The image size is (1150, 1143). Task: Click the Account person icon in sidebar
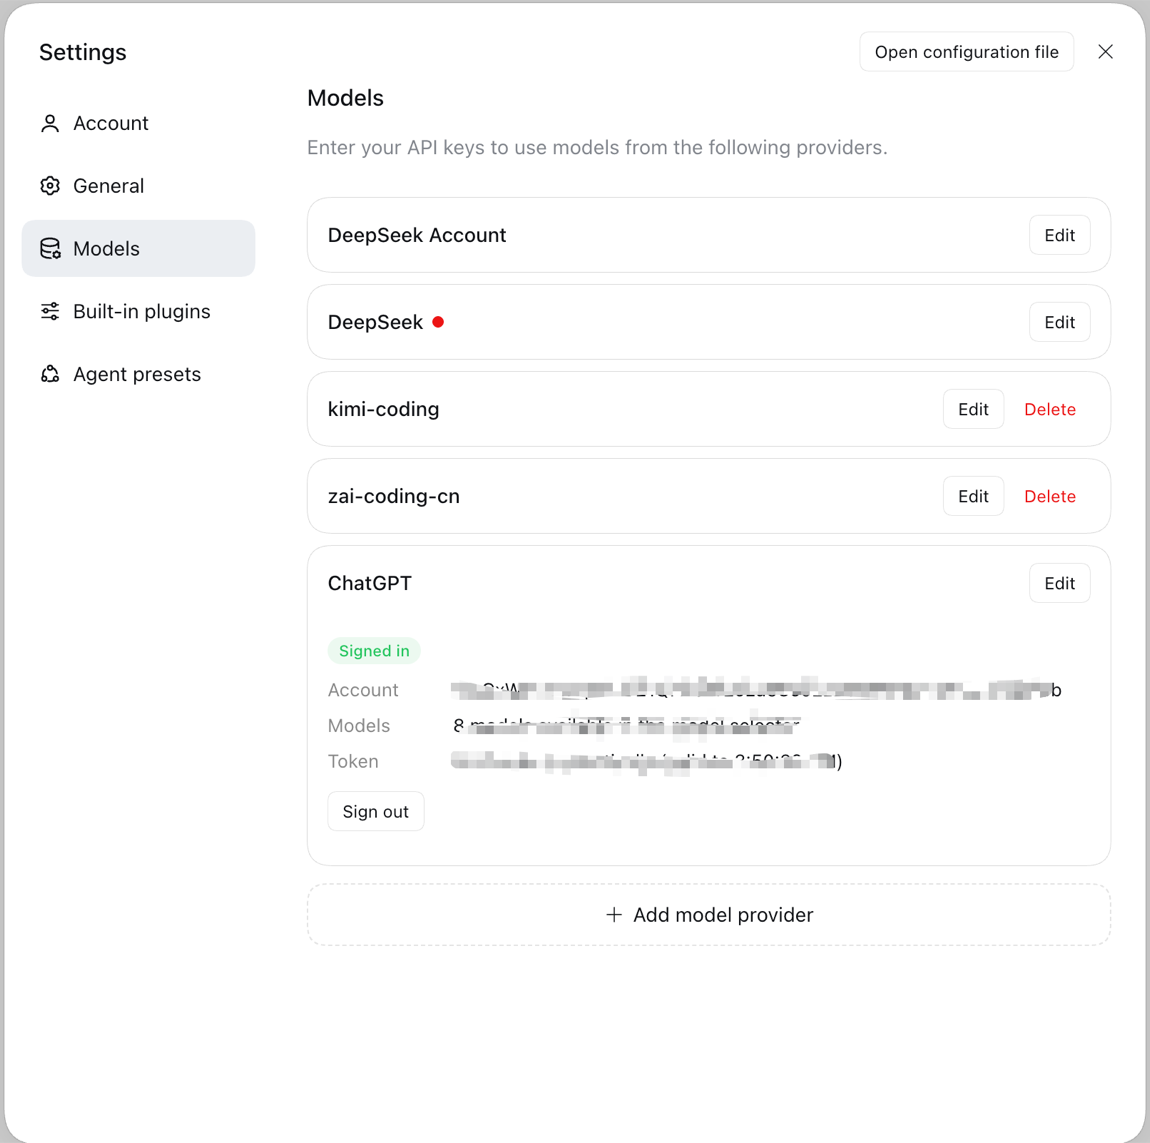pyautogui.click(x=50, y=123)
